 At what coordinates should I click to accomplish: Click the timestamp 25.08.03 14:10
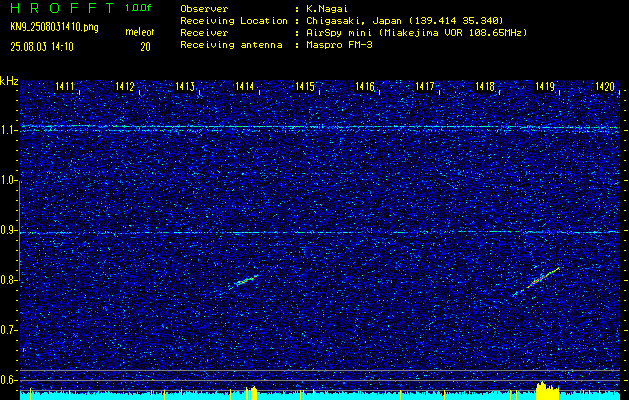[x=42, y=47]
